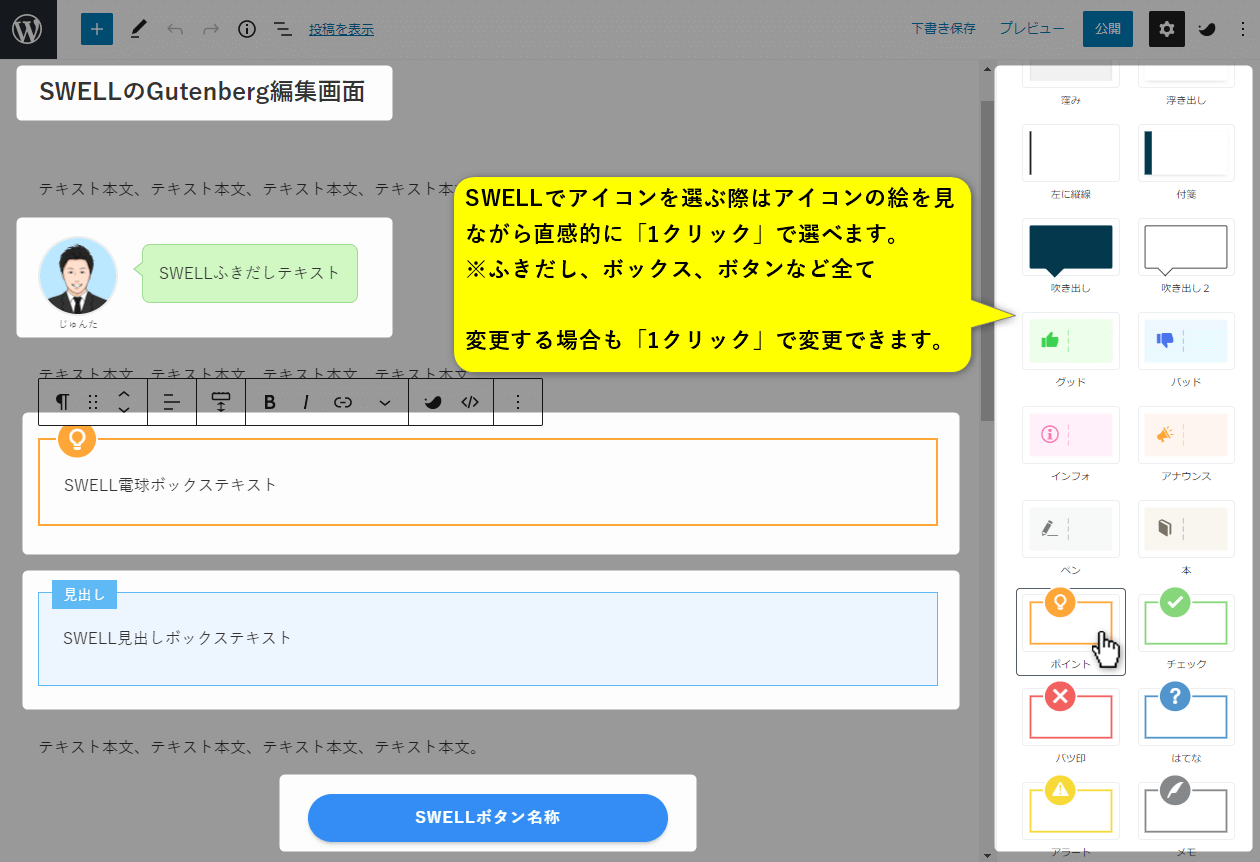Click the post title SWELLのGutenberg編集画面

[x=202, y=92]
